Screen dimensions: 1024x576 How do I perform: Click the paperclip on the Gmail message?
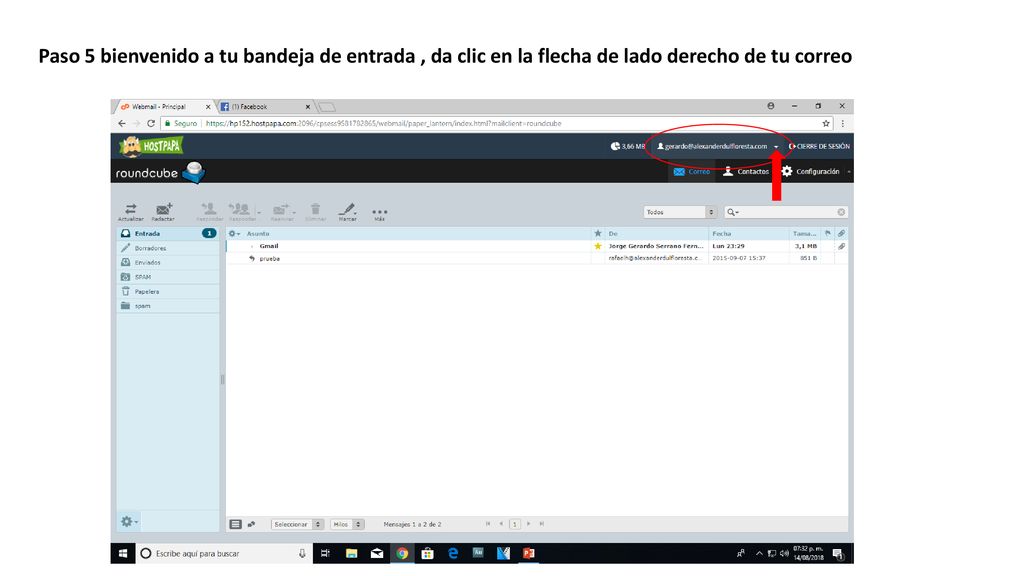tap(842, 246)
